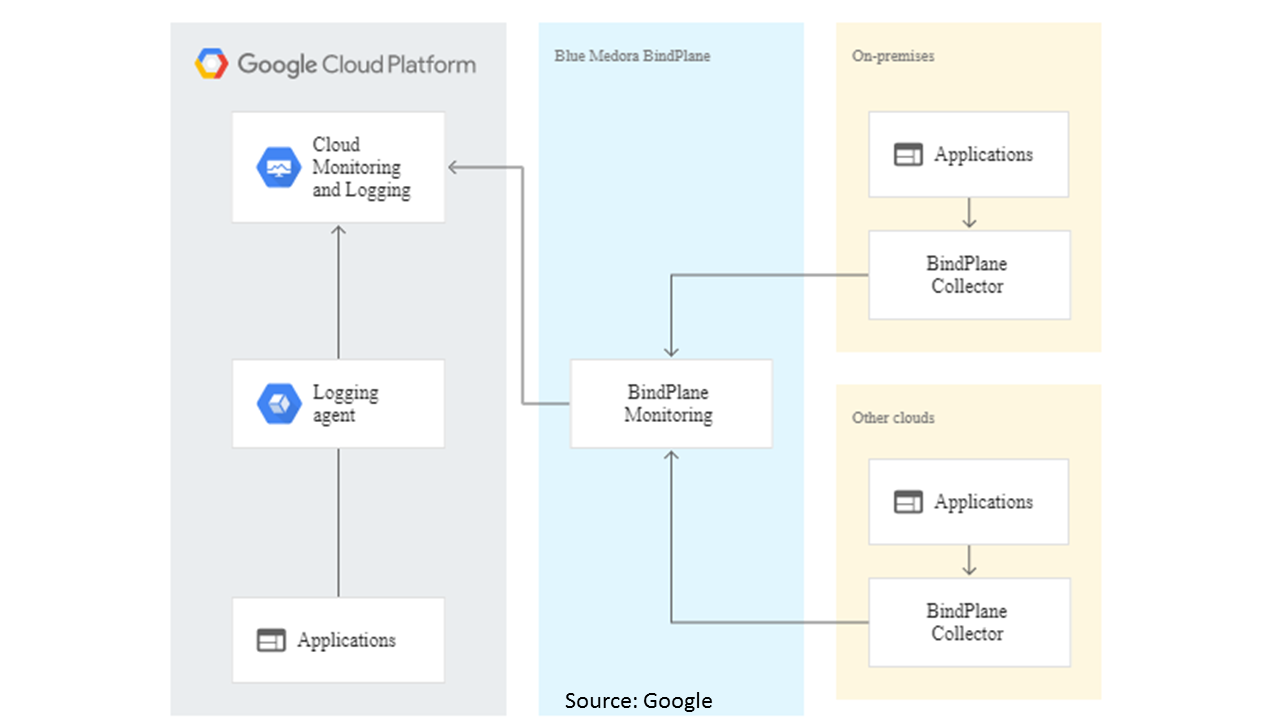The width and height of the screenshot is (1280, 720).
Task: Click the On-premises heading
Action: tap(893, 56)
